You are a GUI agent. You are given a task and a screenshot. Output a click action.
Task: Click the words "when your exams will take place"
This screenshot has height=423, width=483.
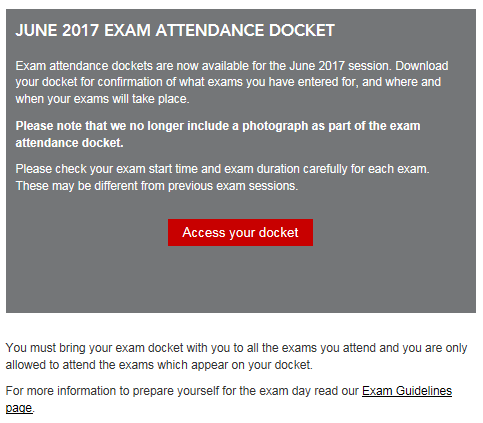tap(102, 99)
